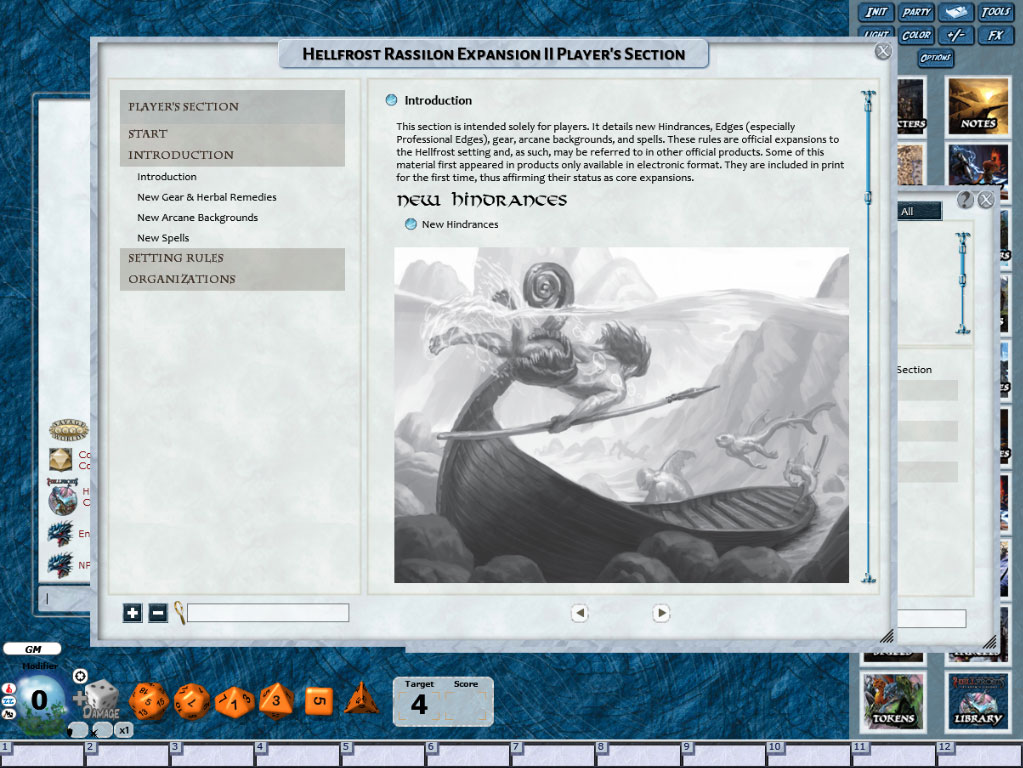This screenshot has height=768, width=1023.
Task: Toggle the LIGHT panel
Action: pyautogui.click(x=875, y=33)
